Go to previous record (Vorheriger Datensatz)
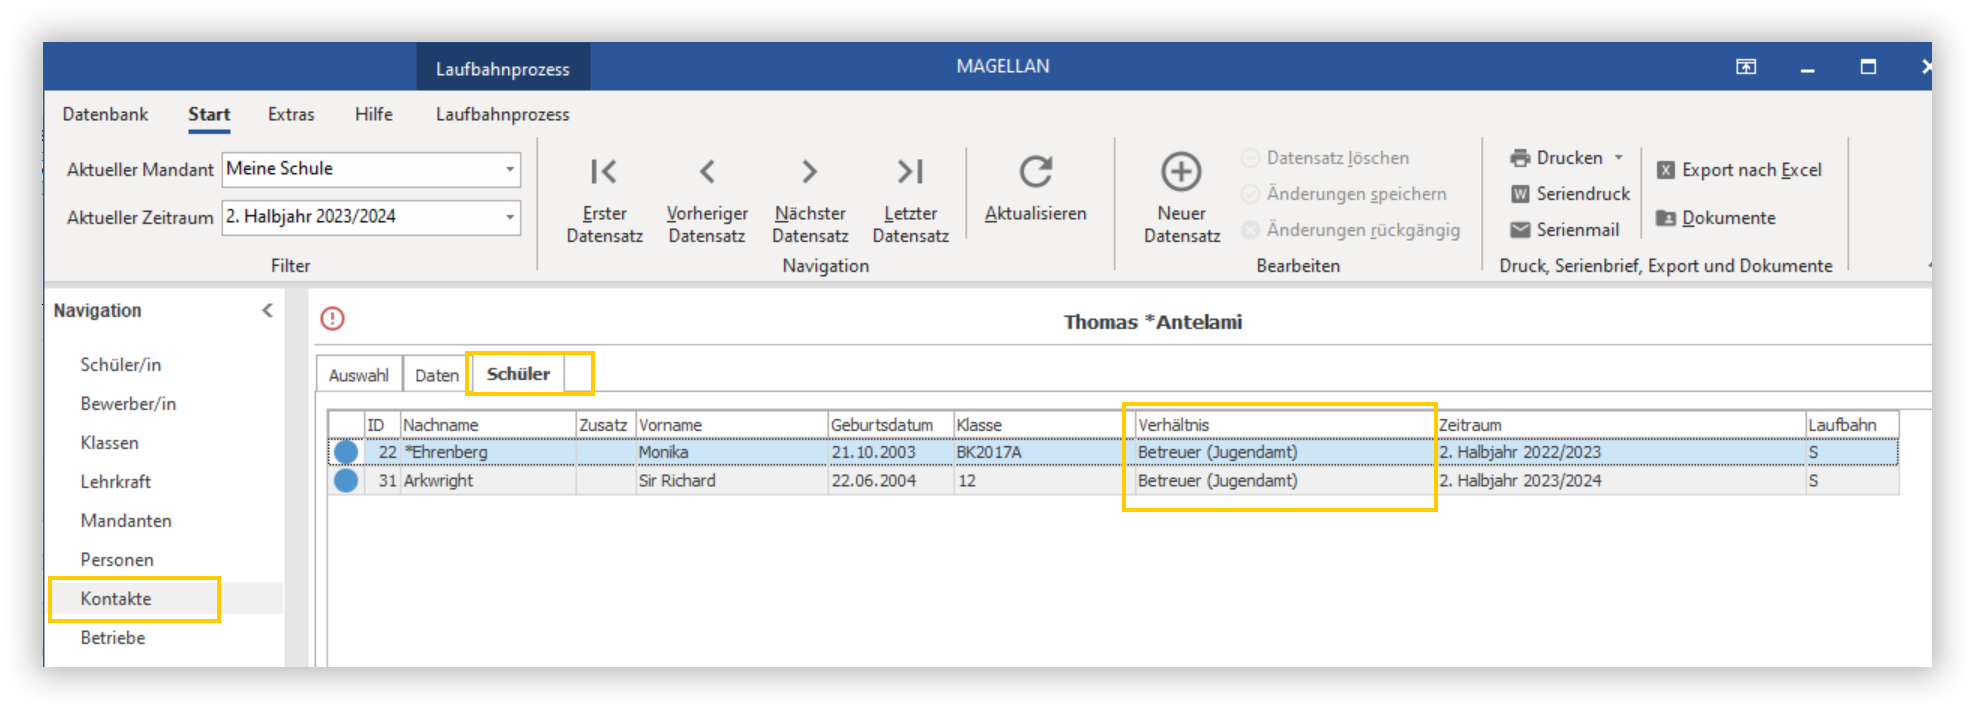This screenshot has height=709, width=1974. point(707,201)
